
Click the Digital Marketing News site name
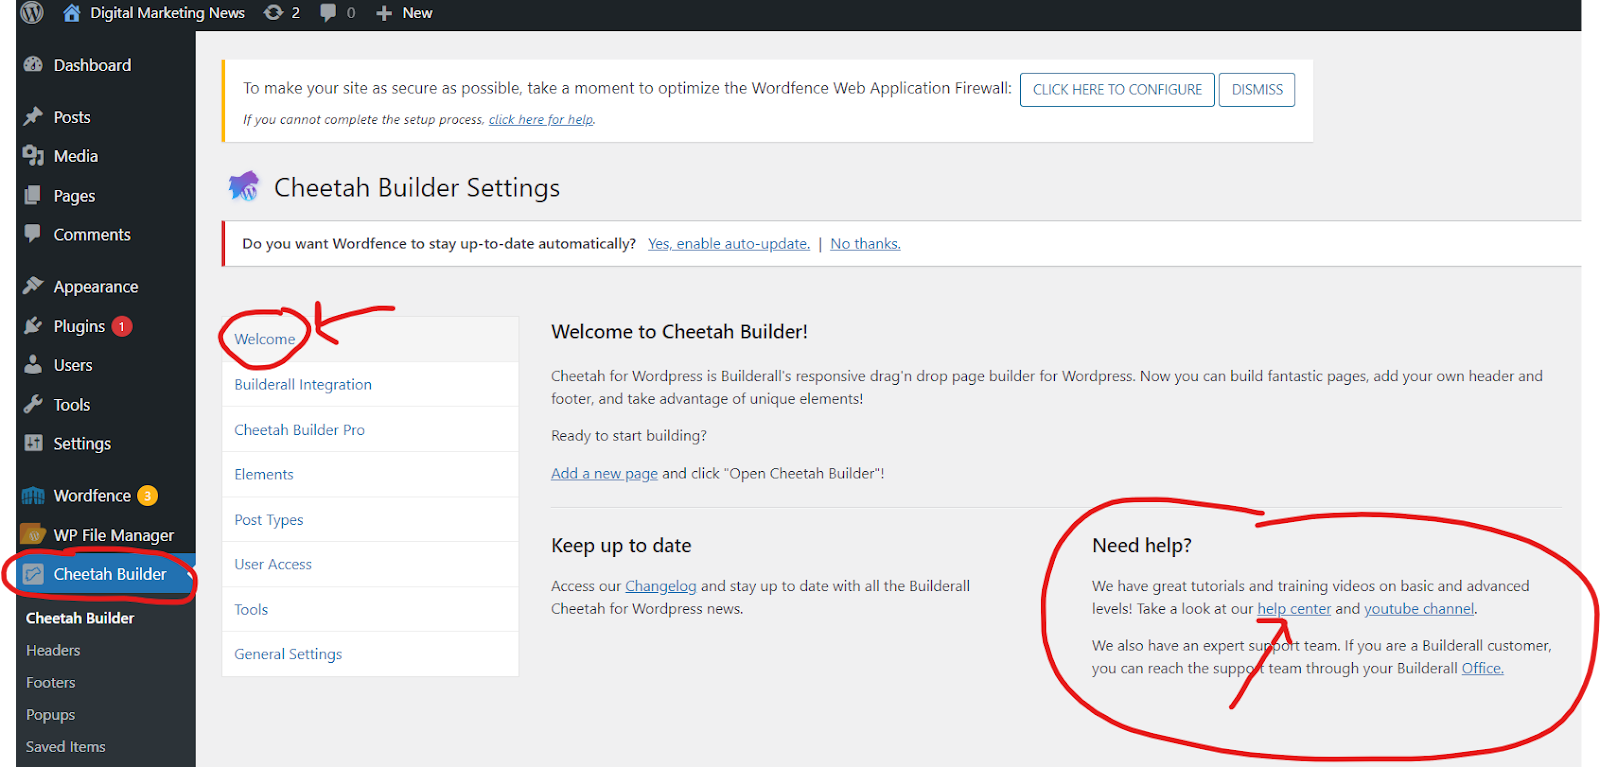[167, 13]
